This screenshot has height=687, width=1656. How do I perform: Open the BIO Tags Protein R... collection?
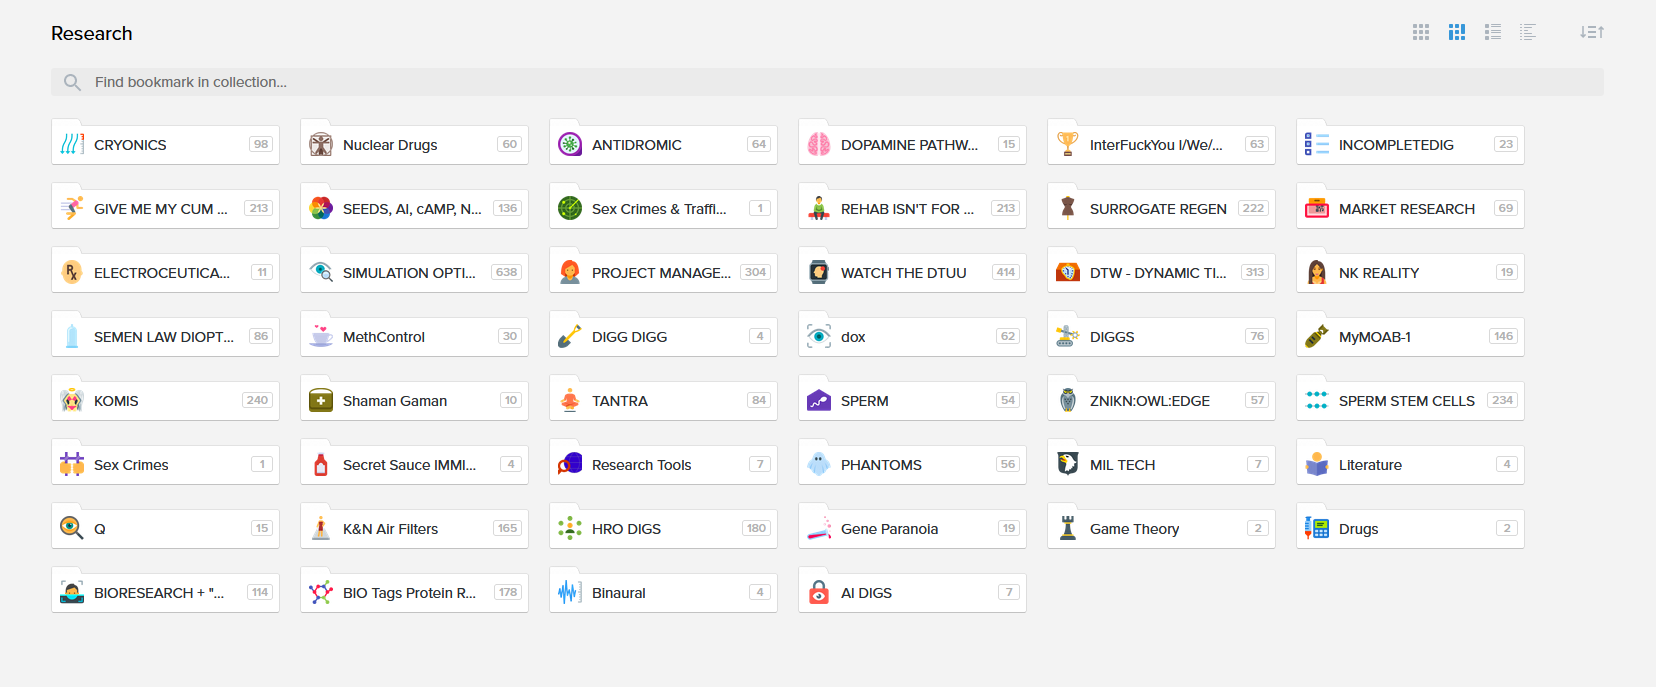click(414, 593)
